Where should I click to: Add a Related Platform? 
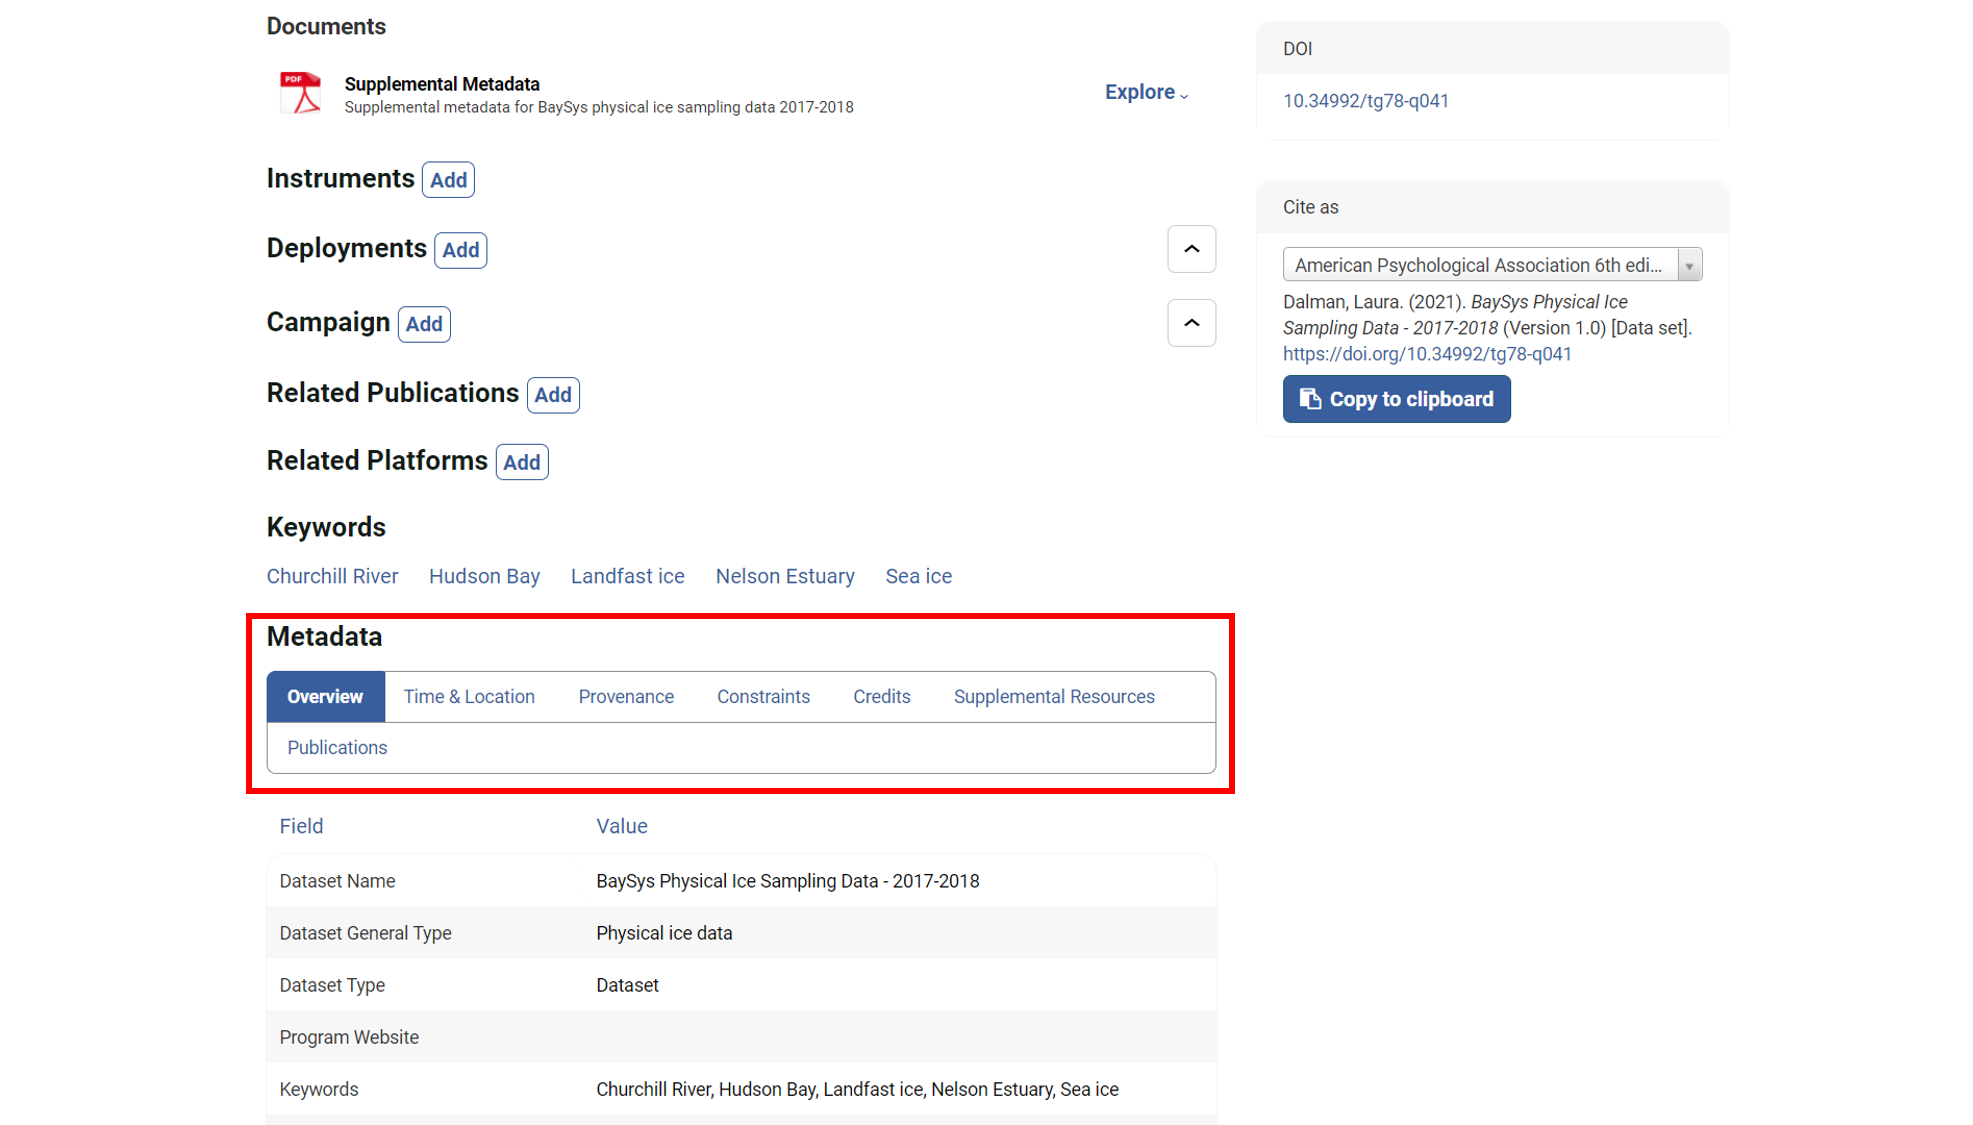pyautogui.click(x=521, y=462)
